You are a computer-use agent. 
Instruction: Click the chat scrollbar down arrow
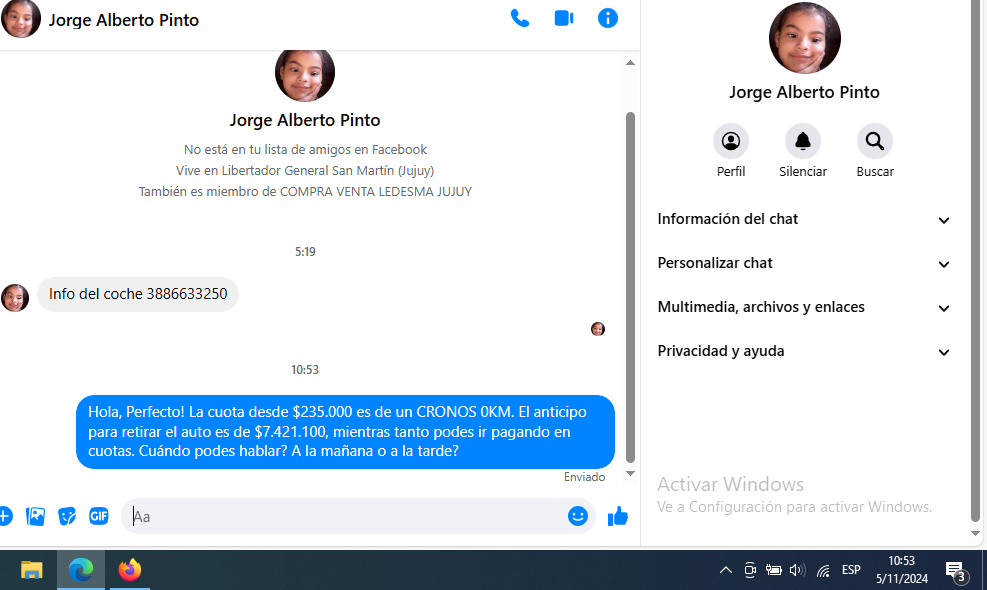630,474
